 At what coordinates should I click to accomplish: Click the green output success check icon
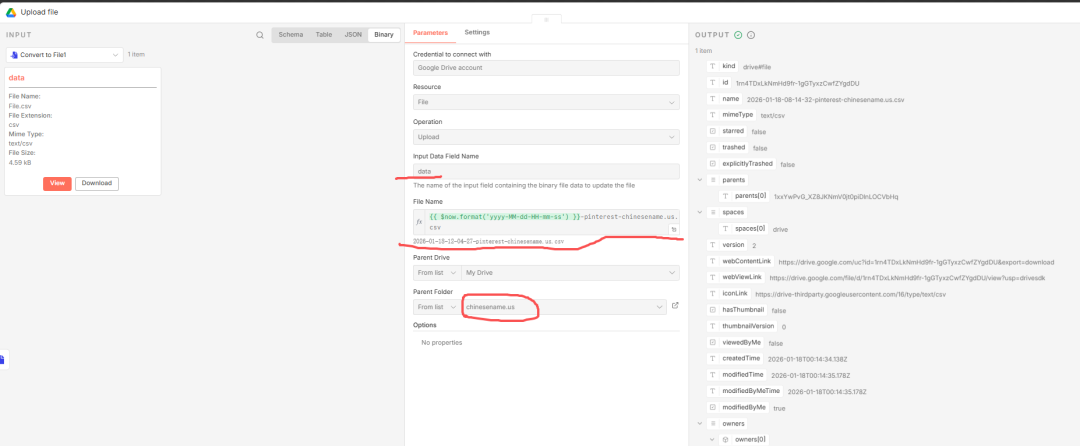[737, 35]
